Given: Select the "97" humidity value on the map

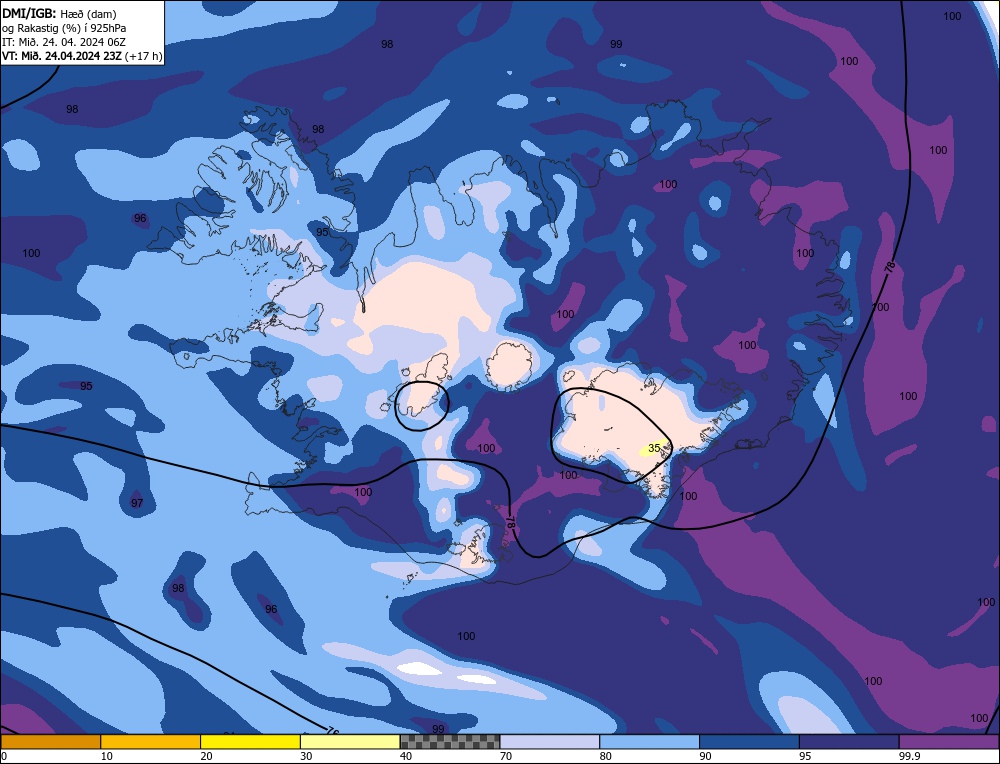Looking at the screenshot, I should click(x=137, y=503).
